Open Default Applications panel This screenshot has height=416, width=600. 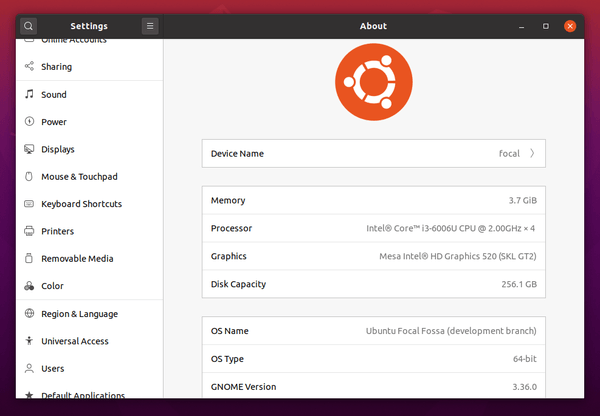tap(90, 391)
